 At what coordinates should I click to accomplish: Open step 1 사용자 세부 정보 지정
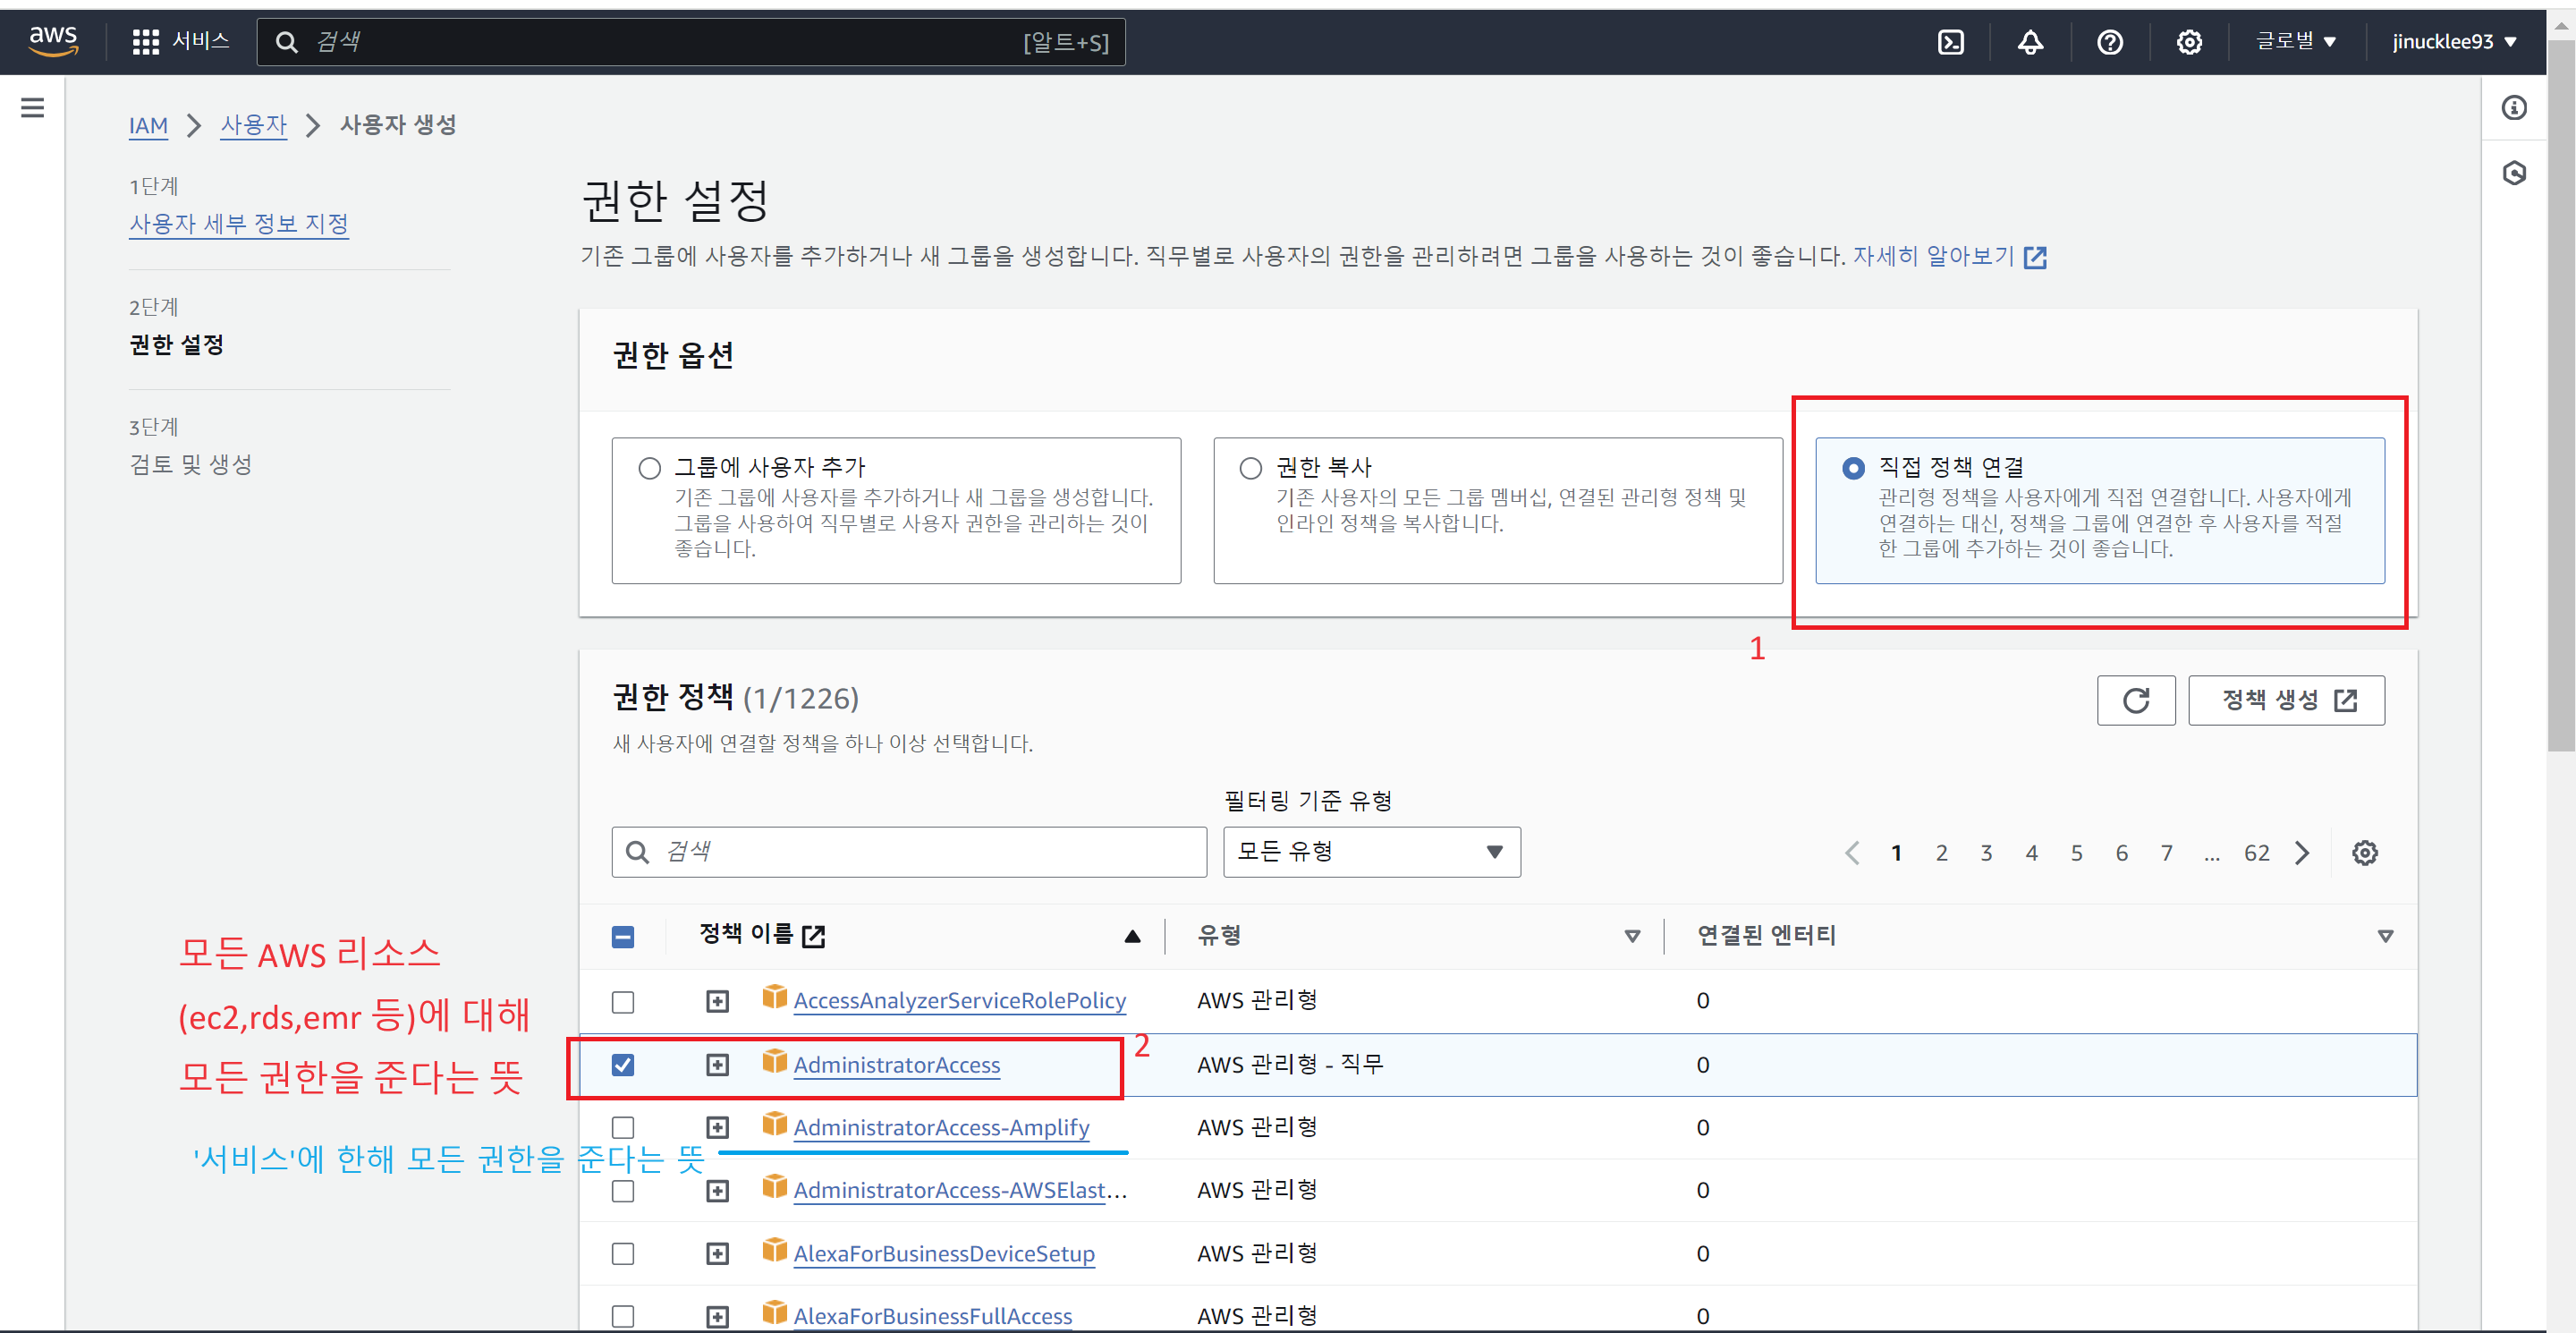pos(239,223)
